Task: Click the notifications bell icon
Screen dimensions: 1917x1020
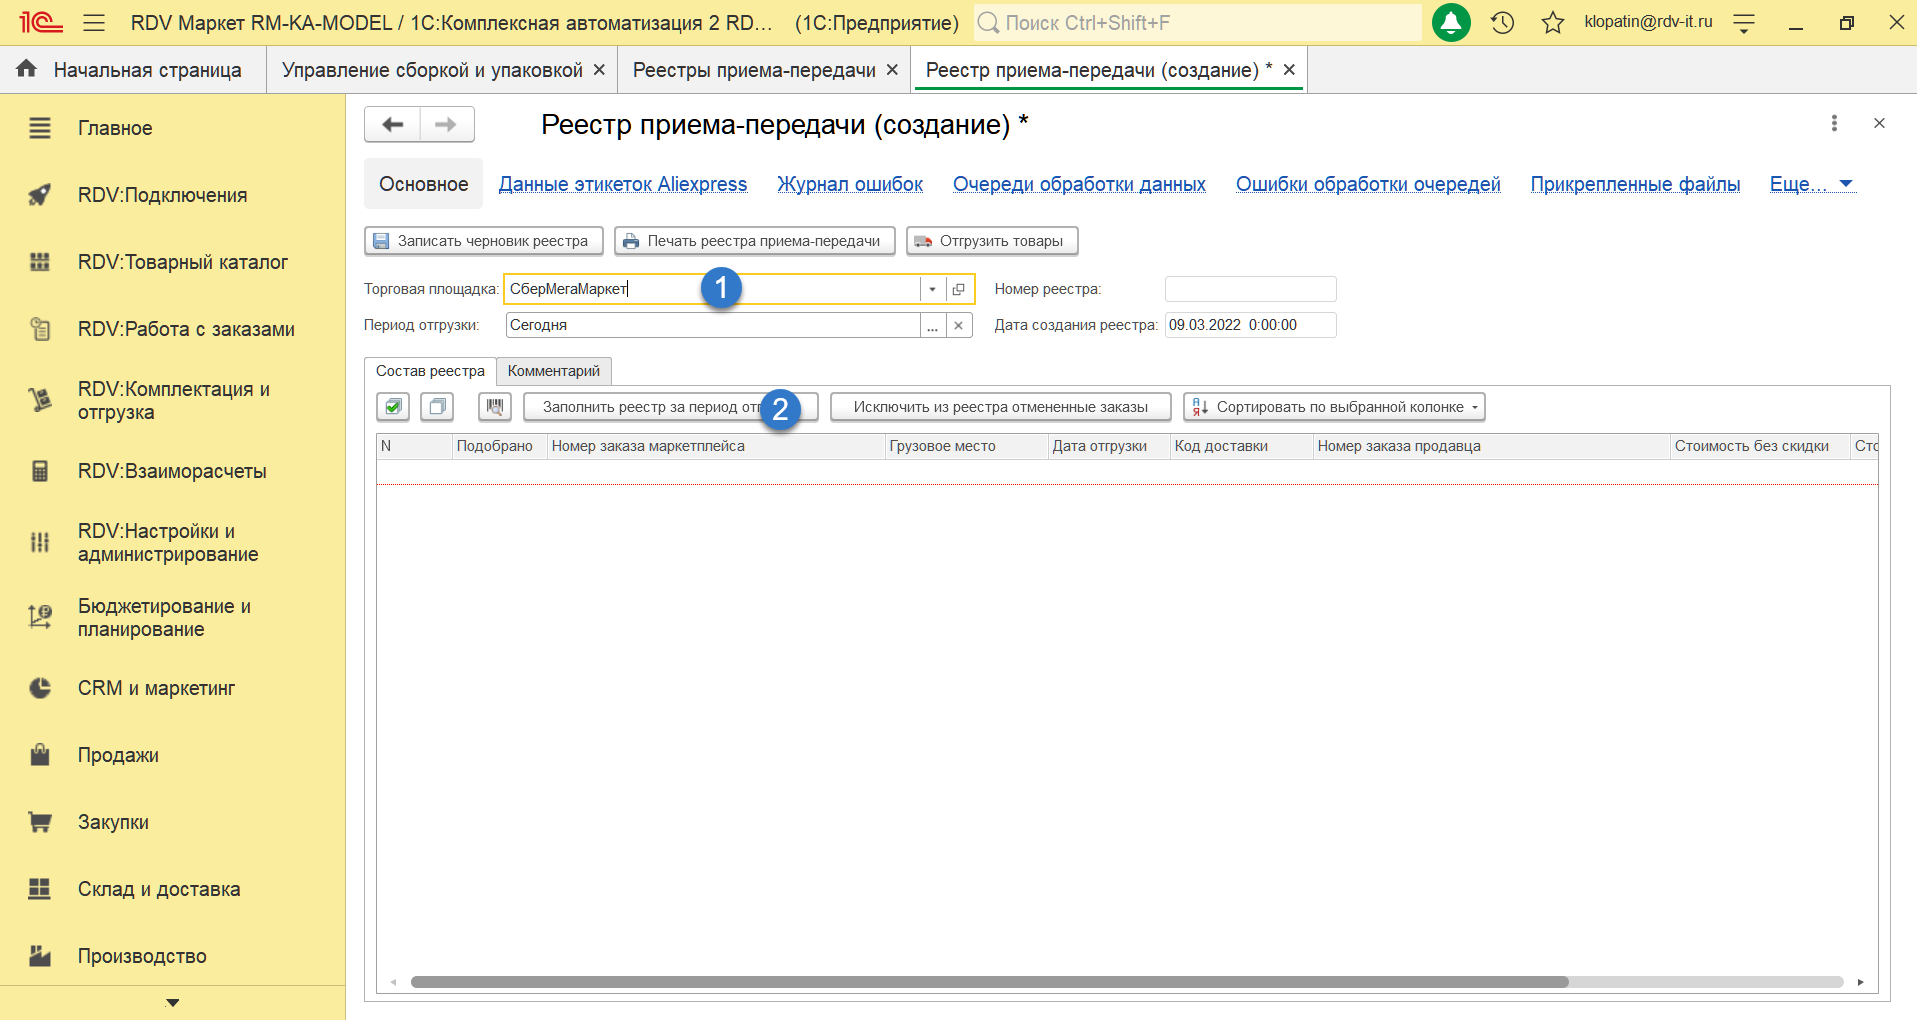Action: click(1450, 22)
